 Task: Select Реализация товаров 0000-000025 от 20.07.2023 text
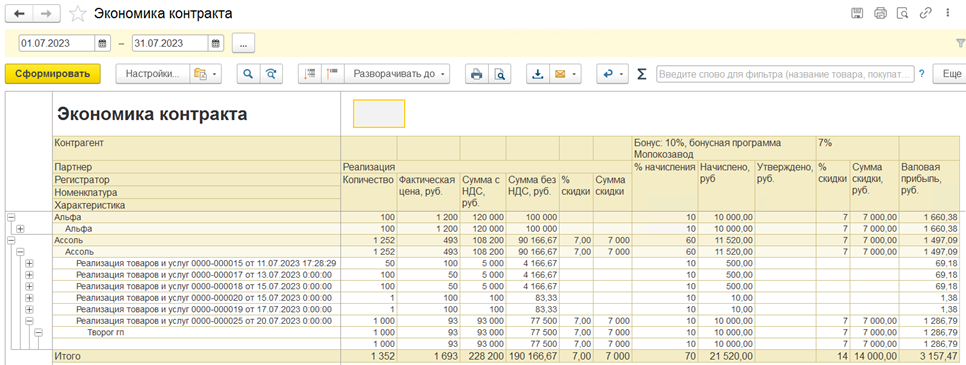click(x=204, y=321)
